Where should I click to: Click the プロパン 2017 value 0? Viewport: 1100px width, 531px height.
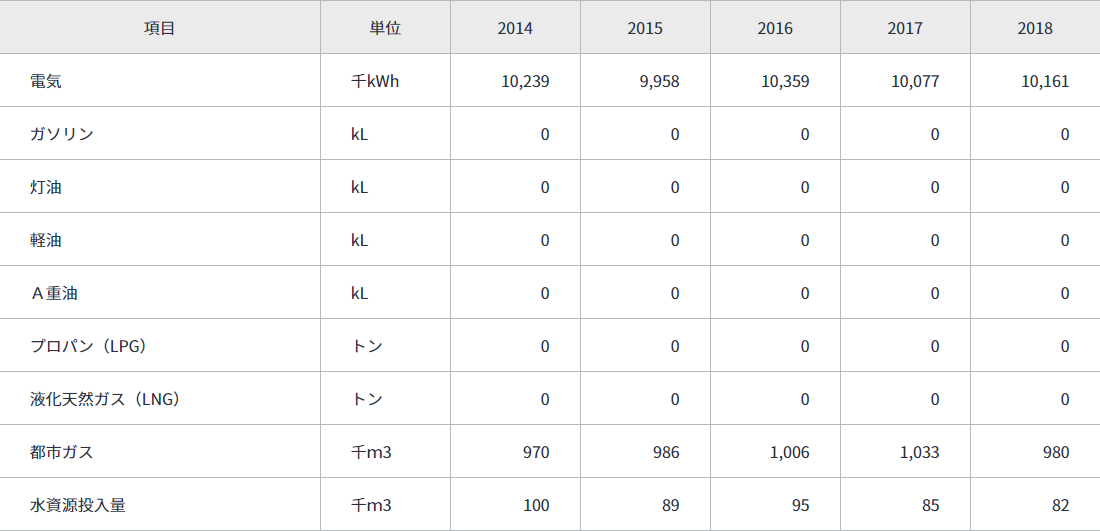(x=935, y=347)
